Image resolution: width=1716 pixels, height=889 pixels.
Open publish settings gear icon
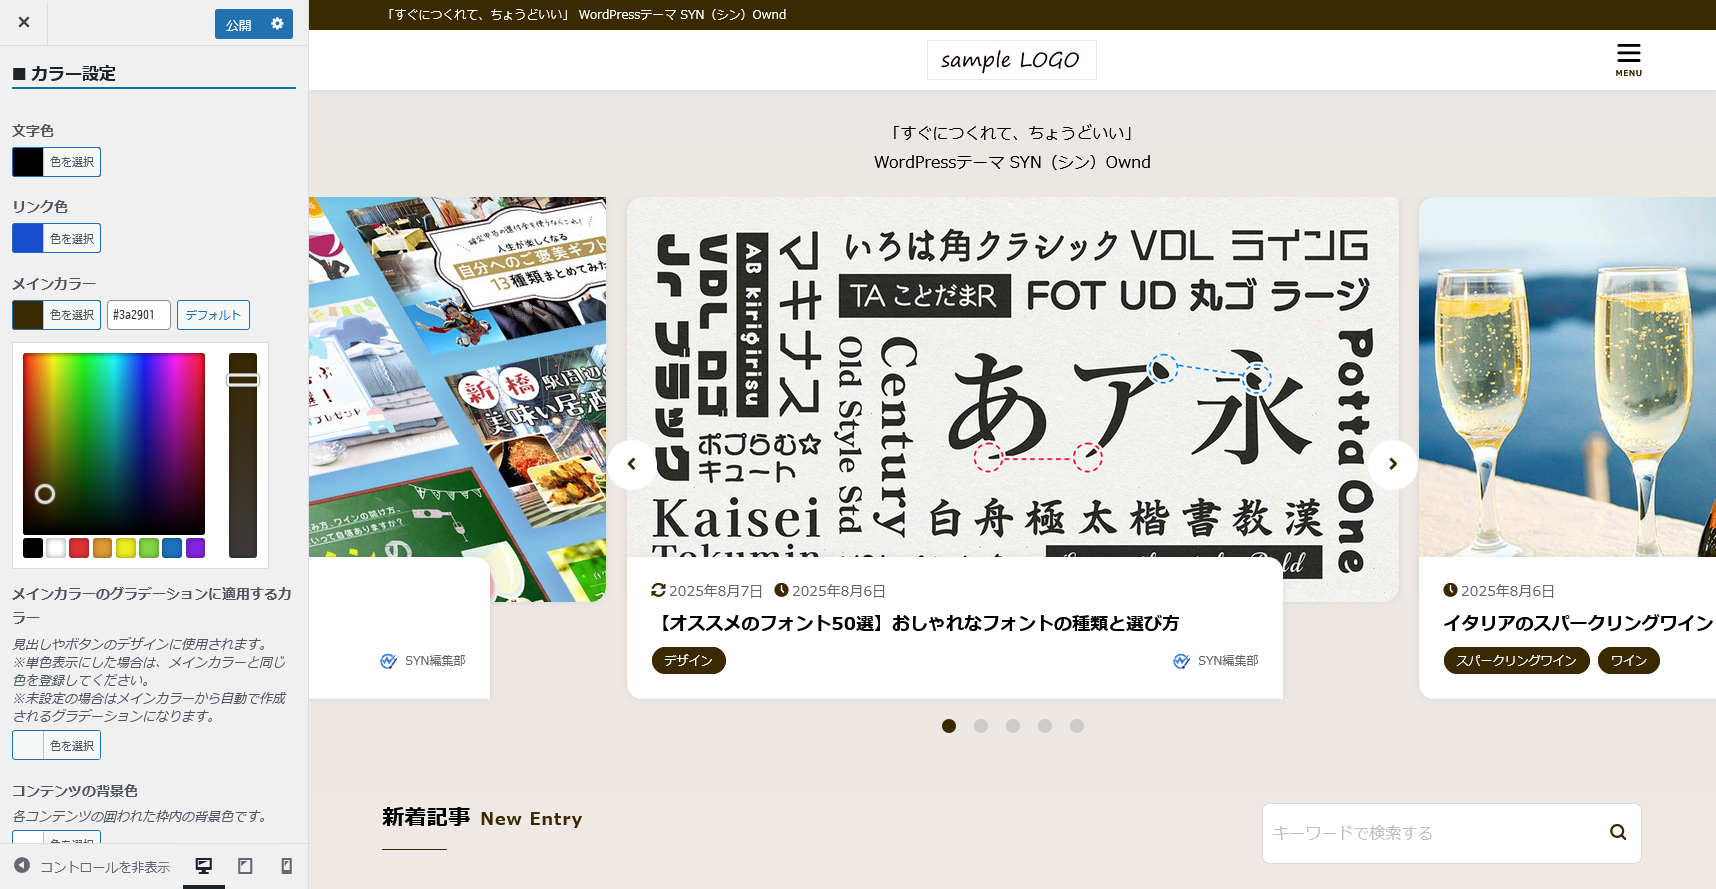(278, 24)
